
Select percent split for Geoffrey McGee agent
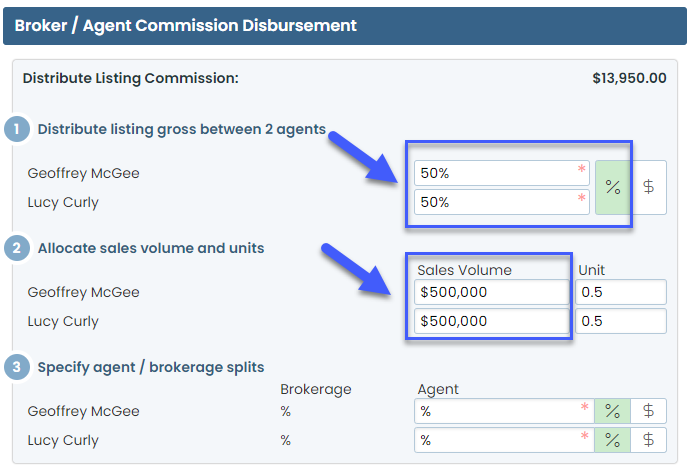click(x=612, y=411)
